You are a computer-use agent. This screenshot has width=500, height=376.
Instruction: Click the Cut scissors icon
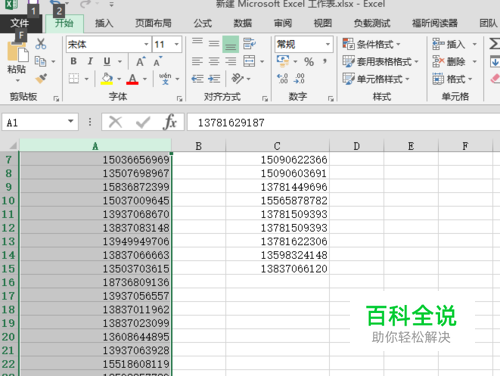41,44
